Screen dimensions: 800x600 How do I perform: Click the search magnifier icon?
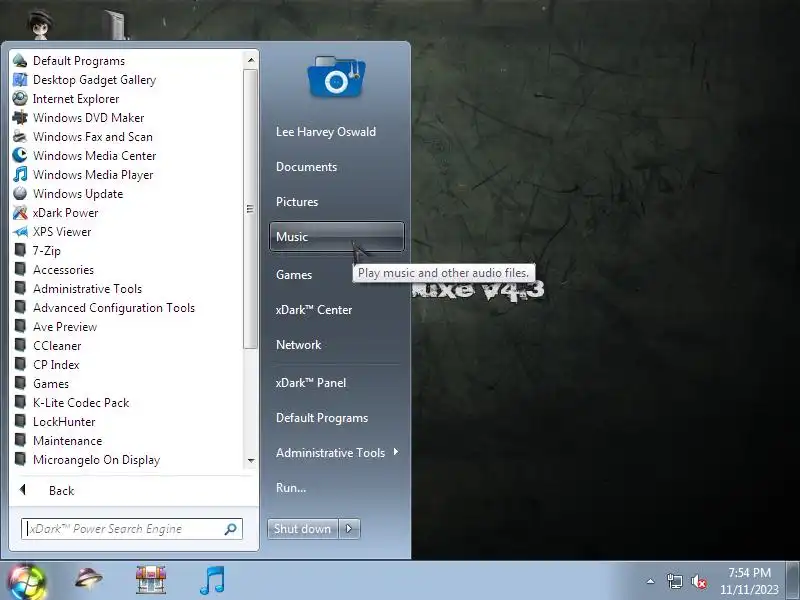(x=231, y=529)
